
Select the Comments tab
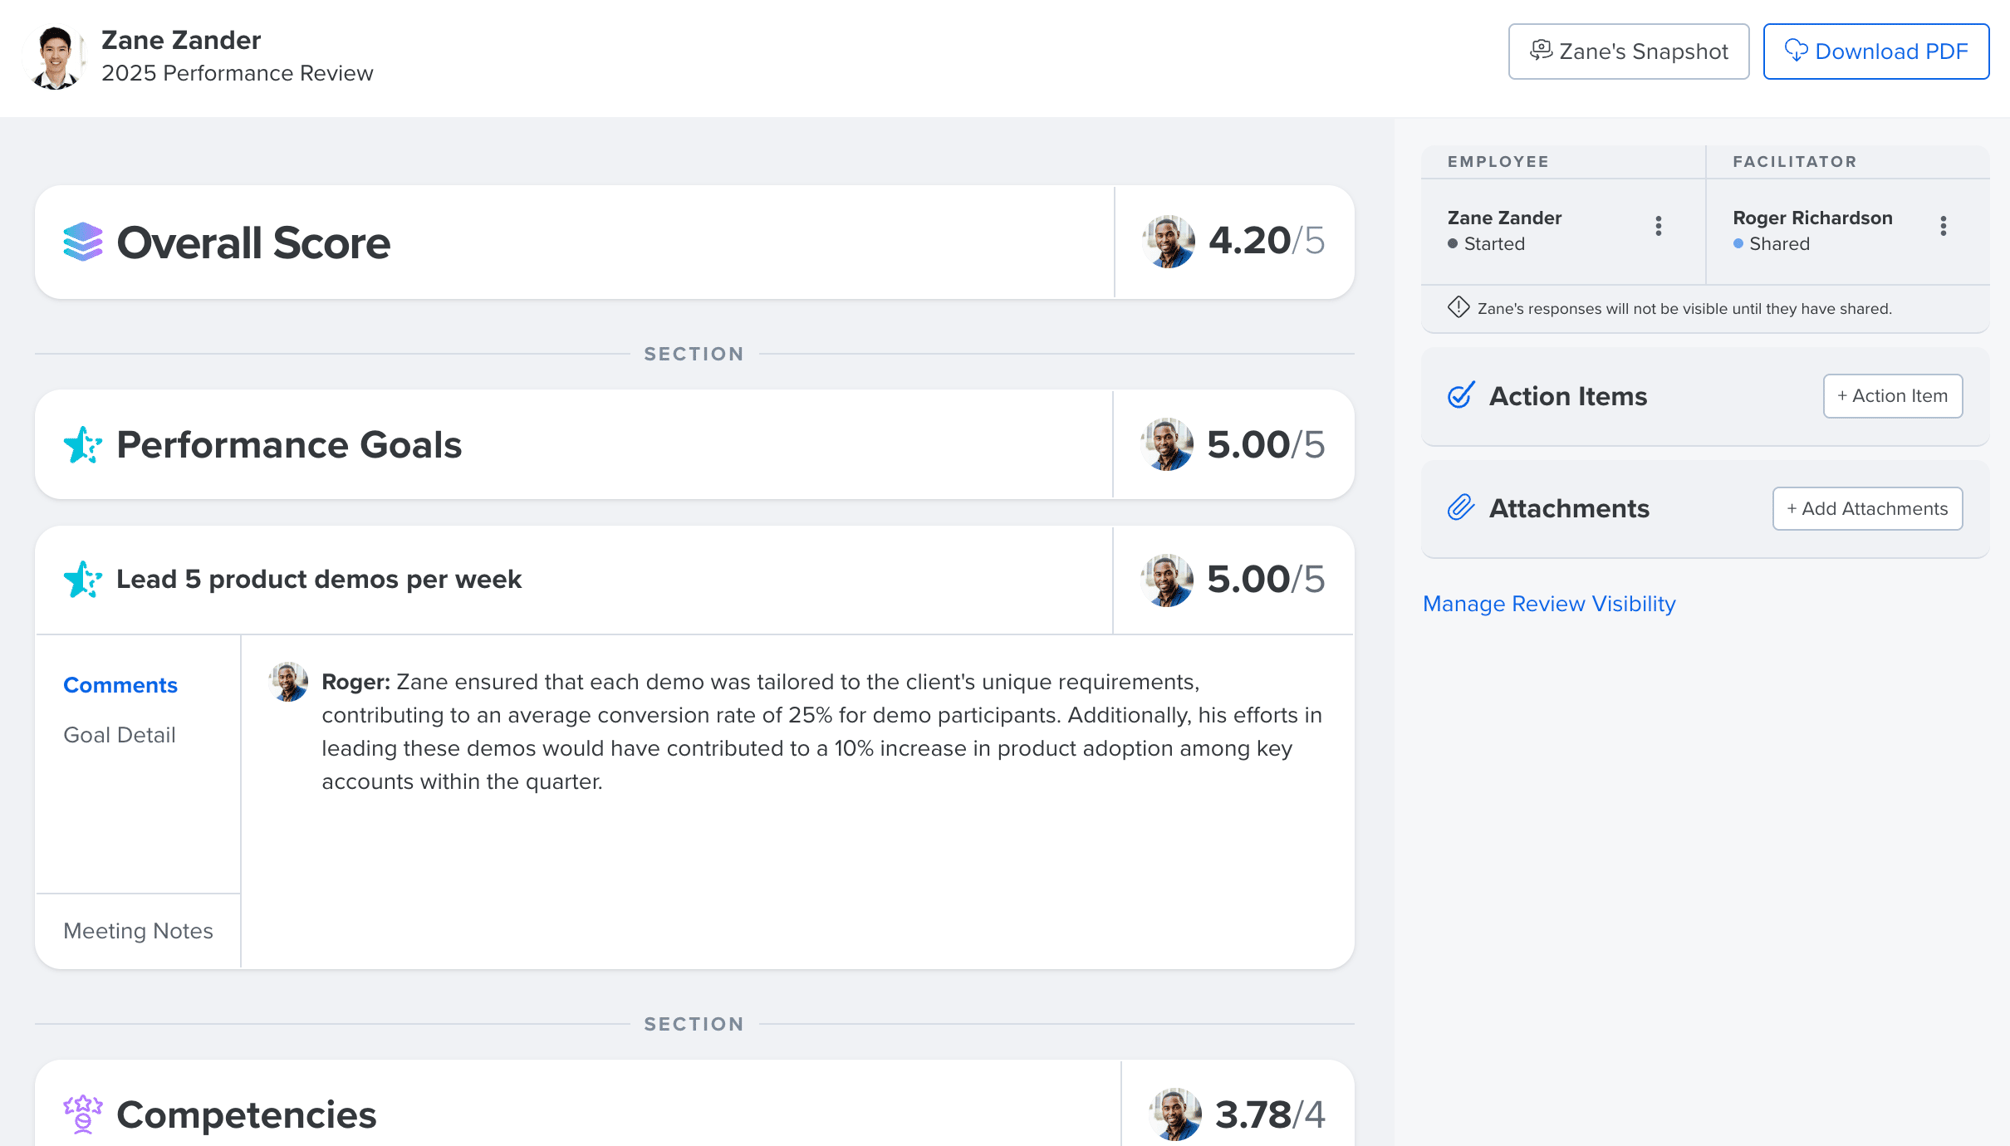pos(120,684)
